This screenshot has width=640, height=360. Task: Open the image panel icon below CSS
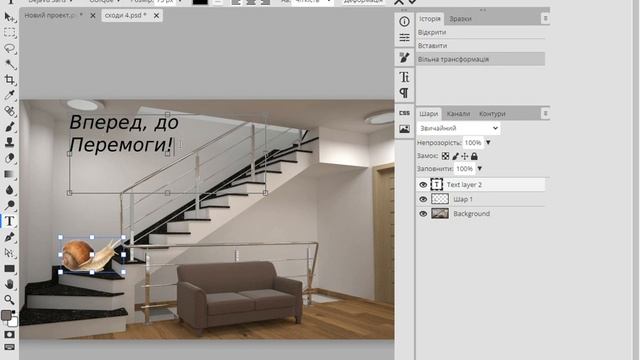[404, 129]
